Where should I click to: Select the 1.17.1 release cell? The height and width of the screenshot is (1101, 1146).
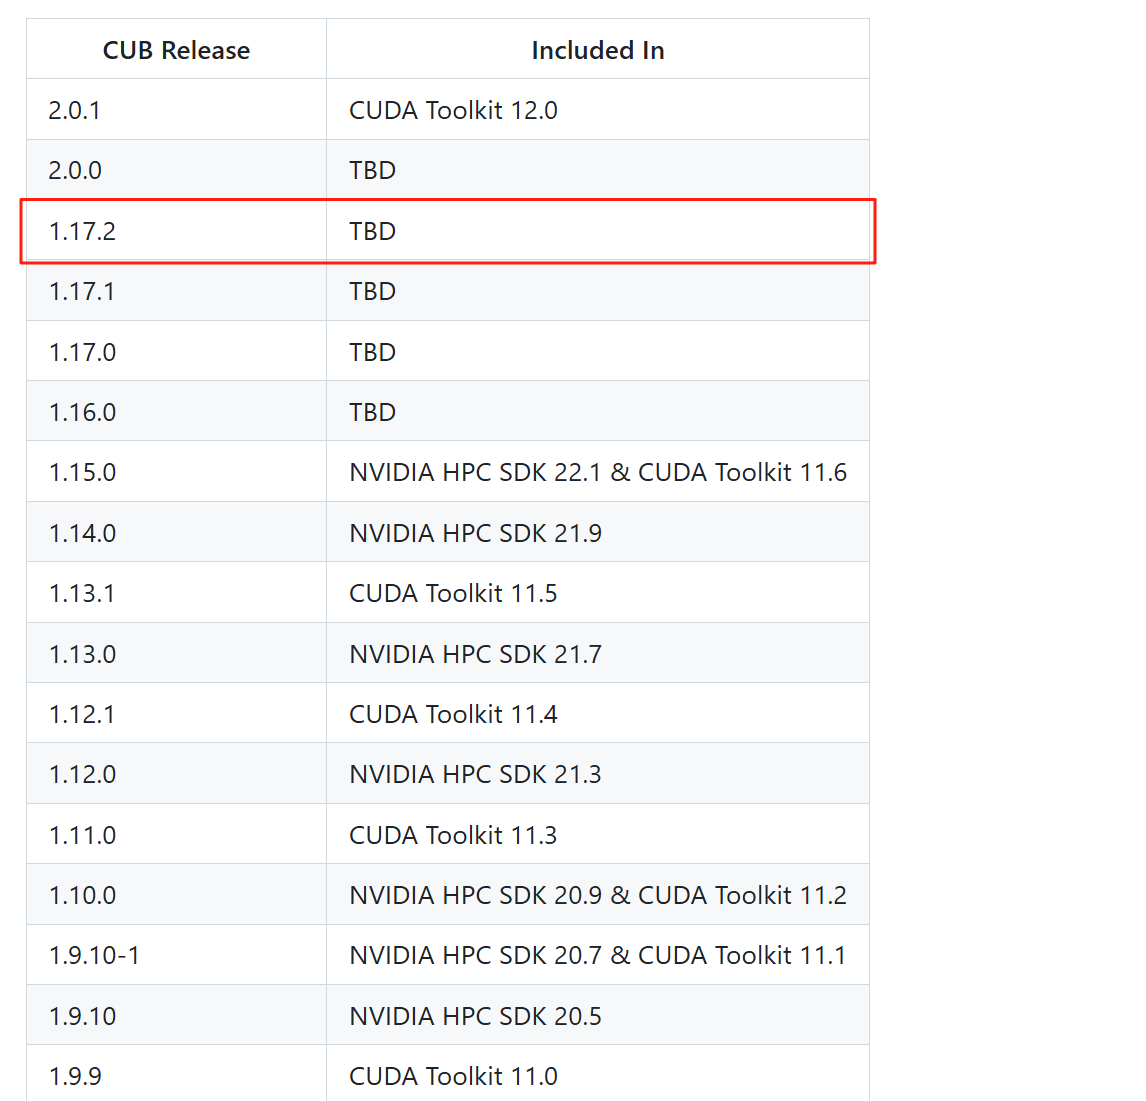click(176, 290)
